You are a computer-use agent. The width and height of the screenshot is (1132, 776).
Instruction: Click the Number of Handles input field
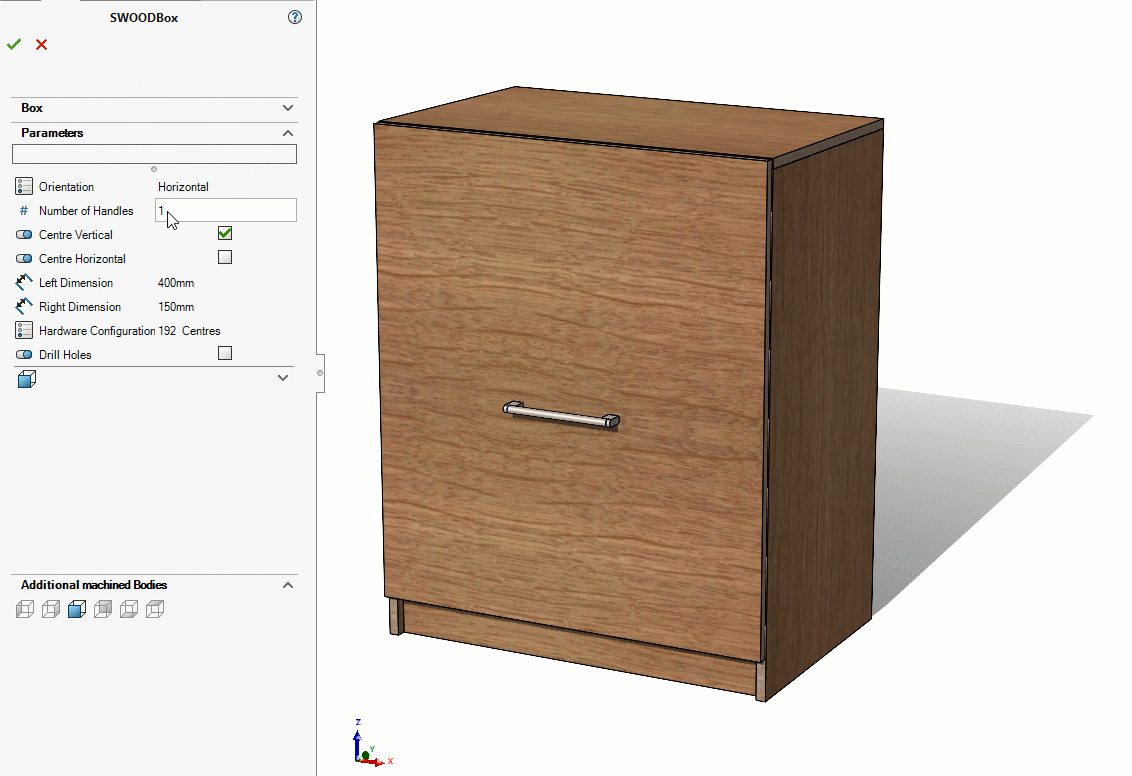(225, 210)
